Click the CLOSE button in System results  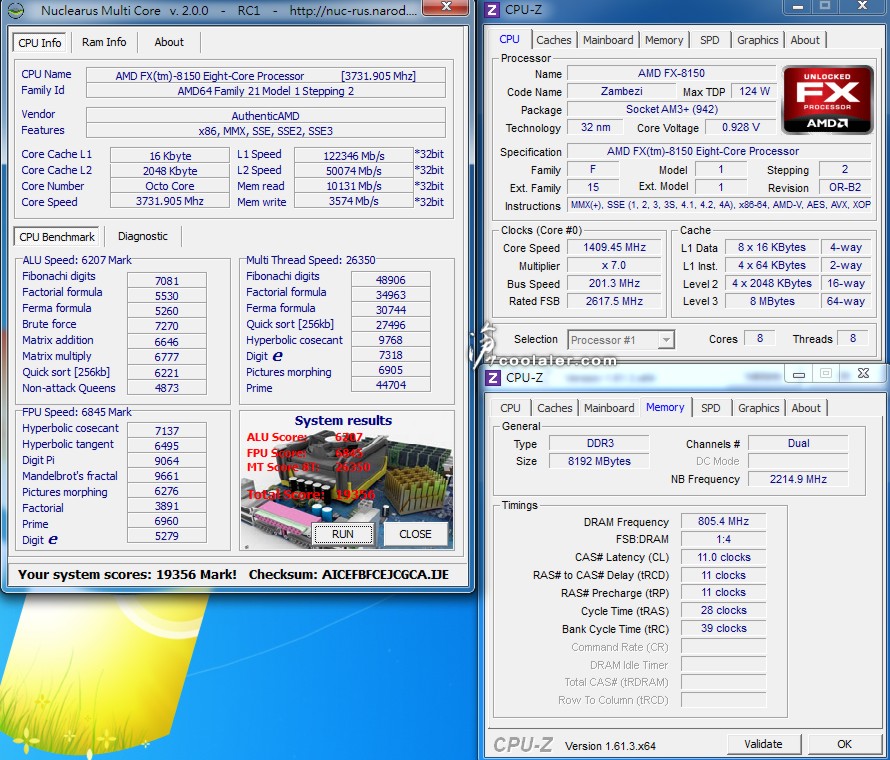click(415, 534)
